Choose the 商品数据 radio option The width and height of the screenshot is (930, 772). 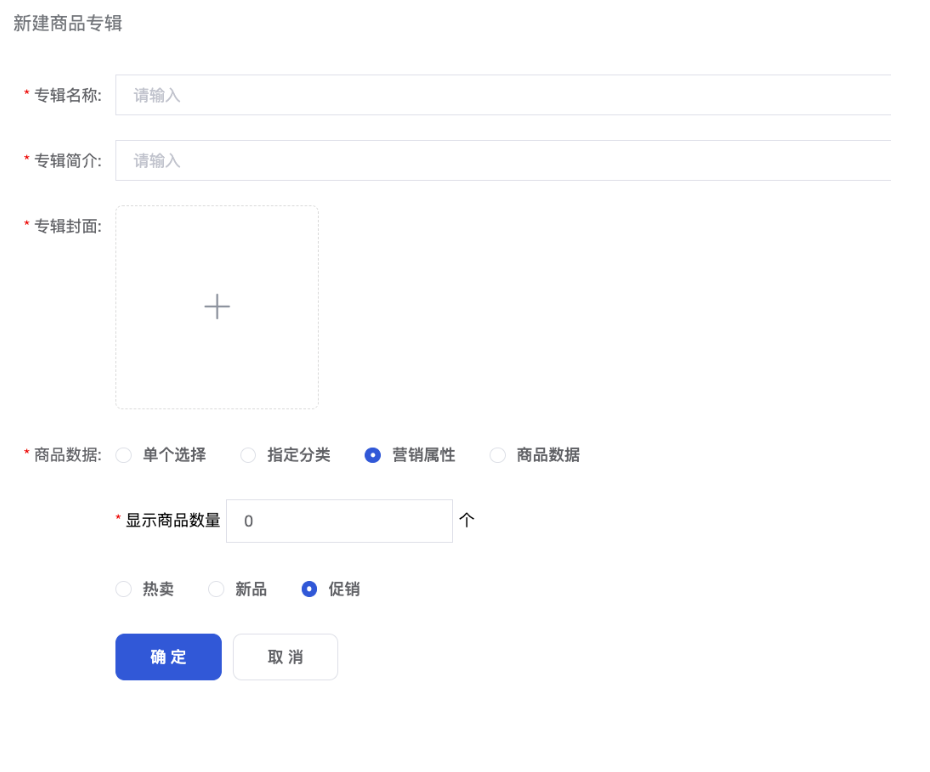coord(498,456)
